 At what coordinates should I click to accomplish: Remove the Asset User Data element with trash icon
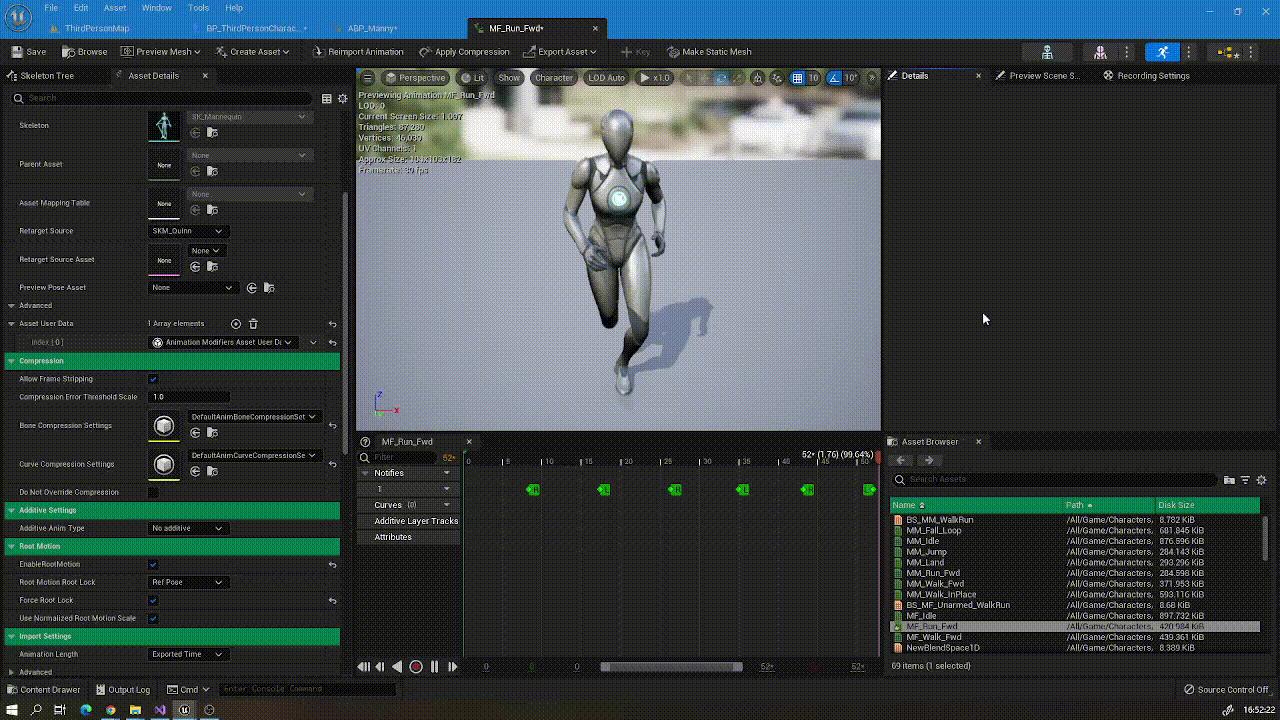tap(253, 324)
